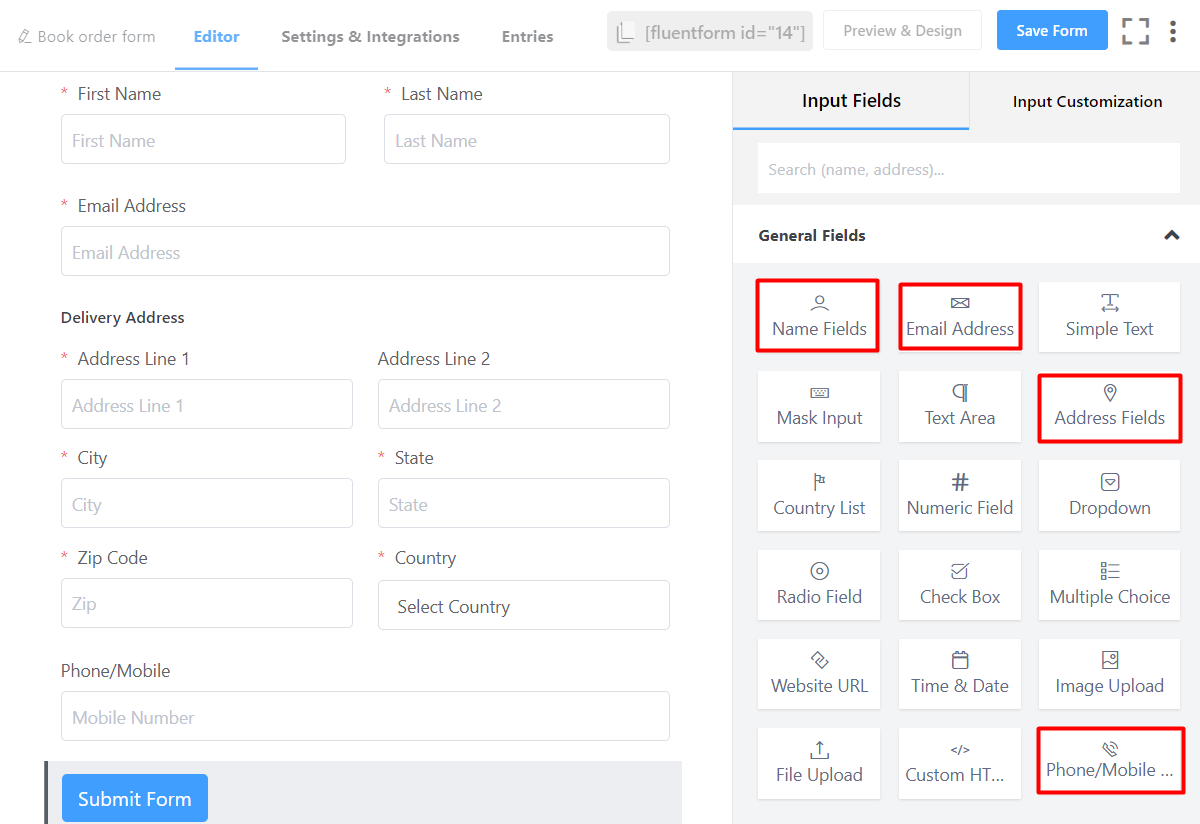Add a Simple Text field
This screenshot has height=824, width=1200.
click(1109, 315)
